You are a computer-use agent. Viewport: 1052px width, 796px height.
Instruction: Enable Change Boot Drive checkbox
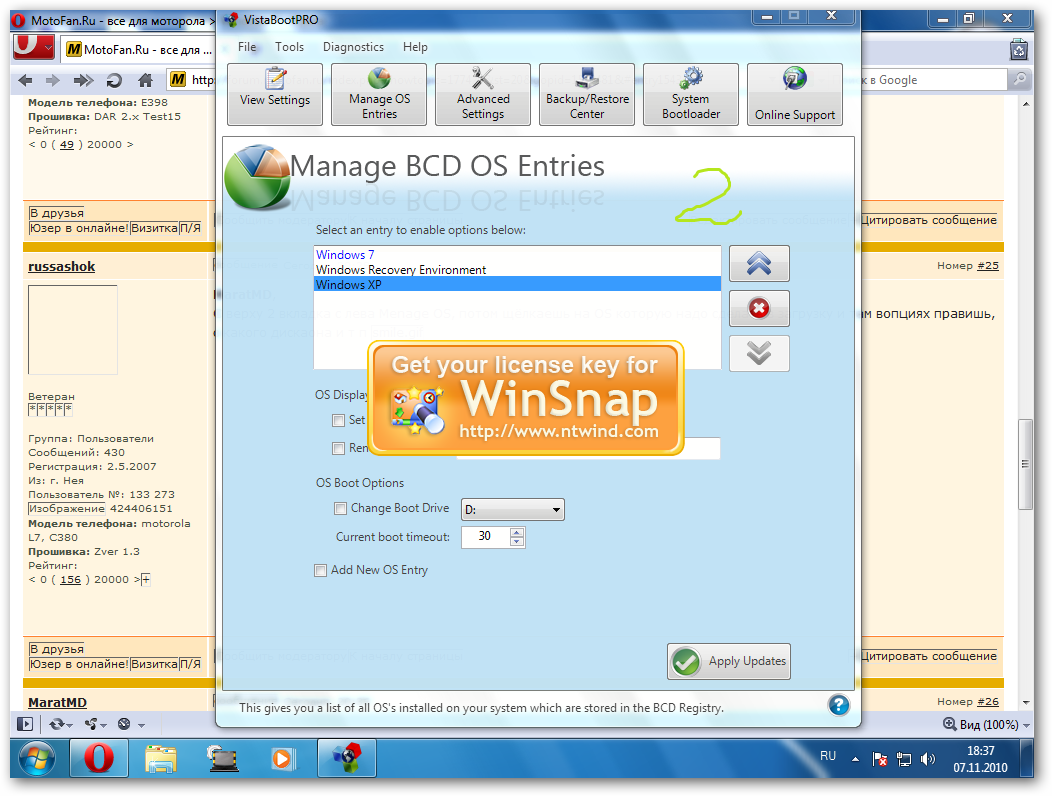tap(340, 508)
